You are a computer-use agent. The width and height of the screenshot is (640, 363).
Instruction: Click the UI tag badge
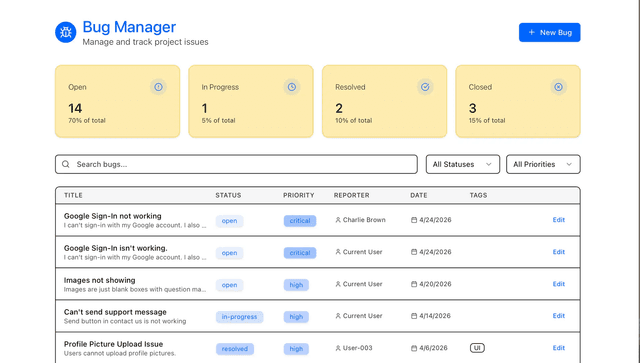(477, 348)
